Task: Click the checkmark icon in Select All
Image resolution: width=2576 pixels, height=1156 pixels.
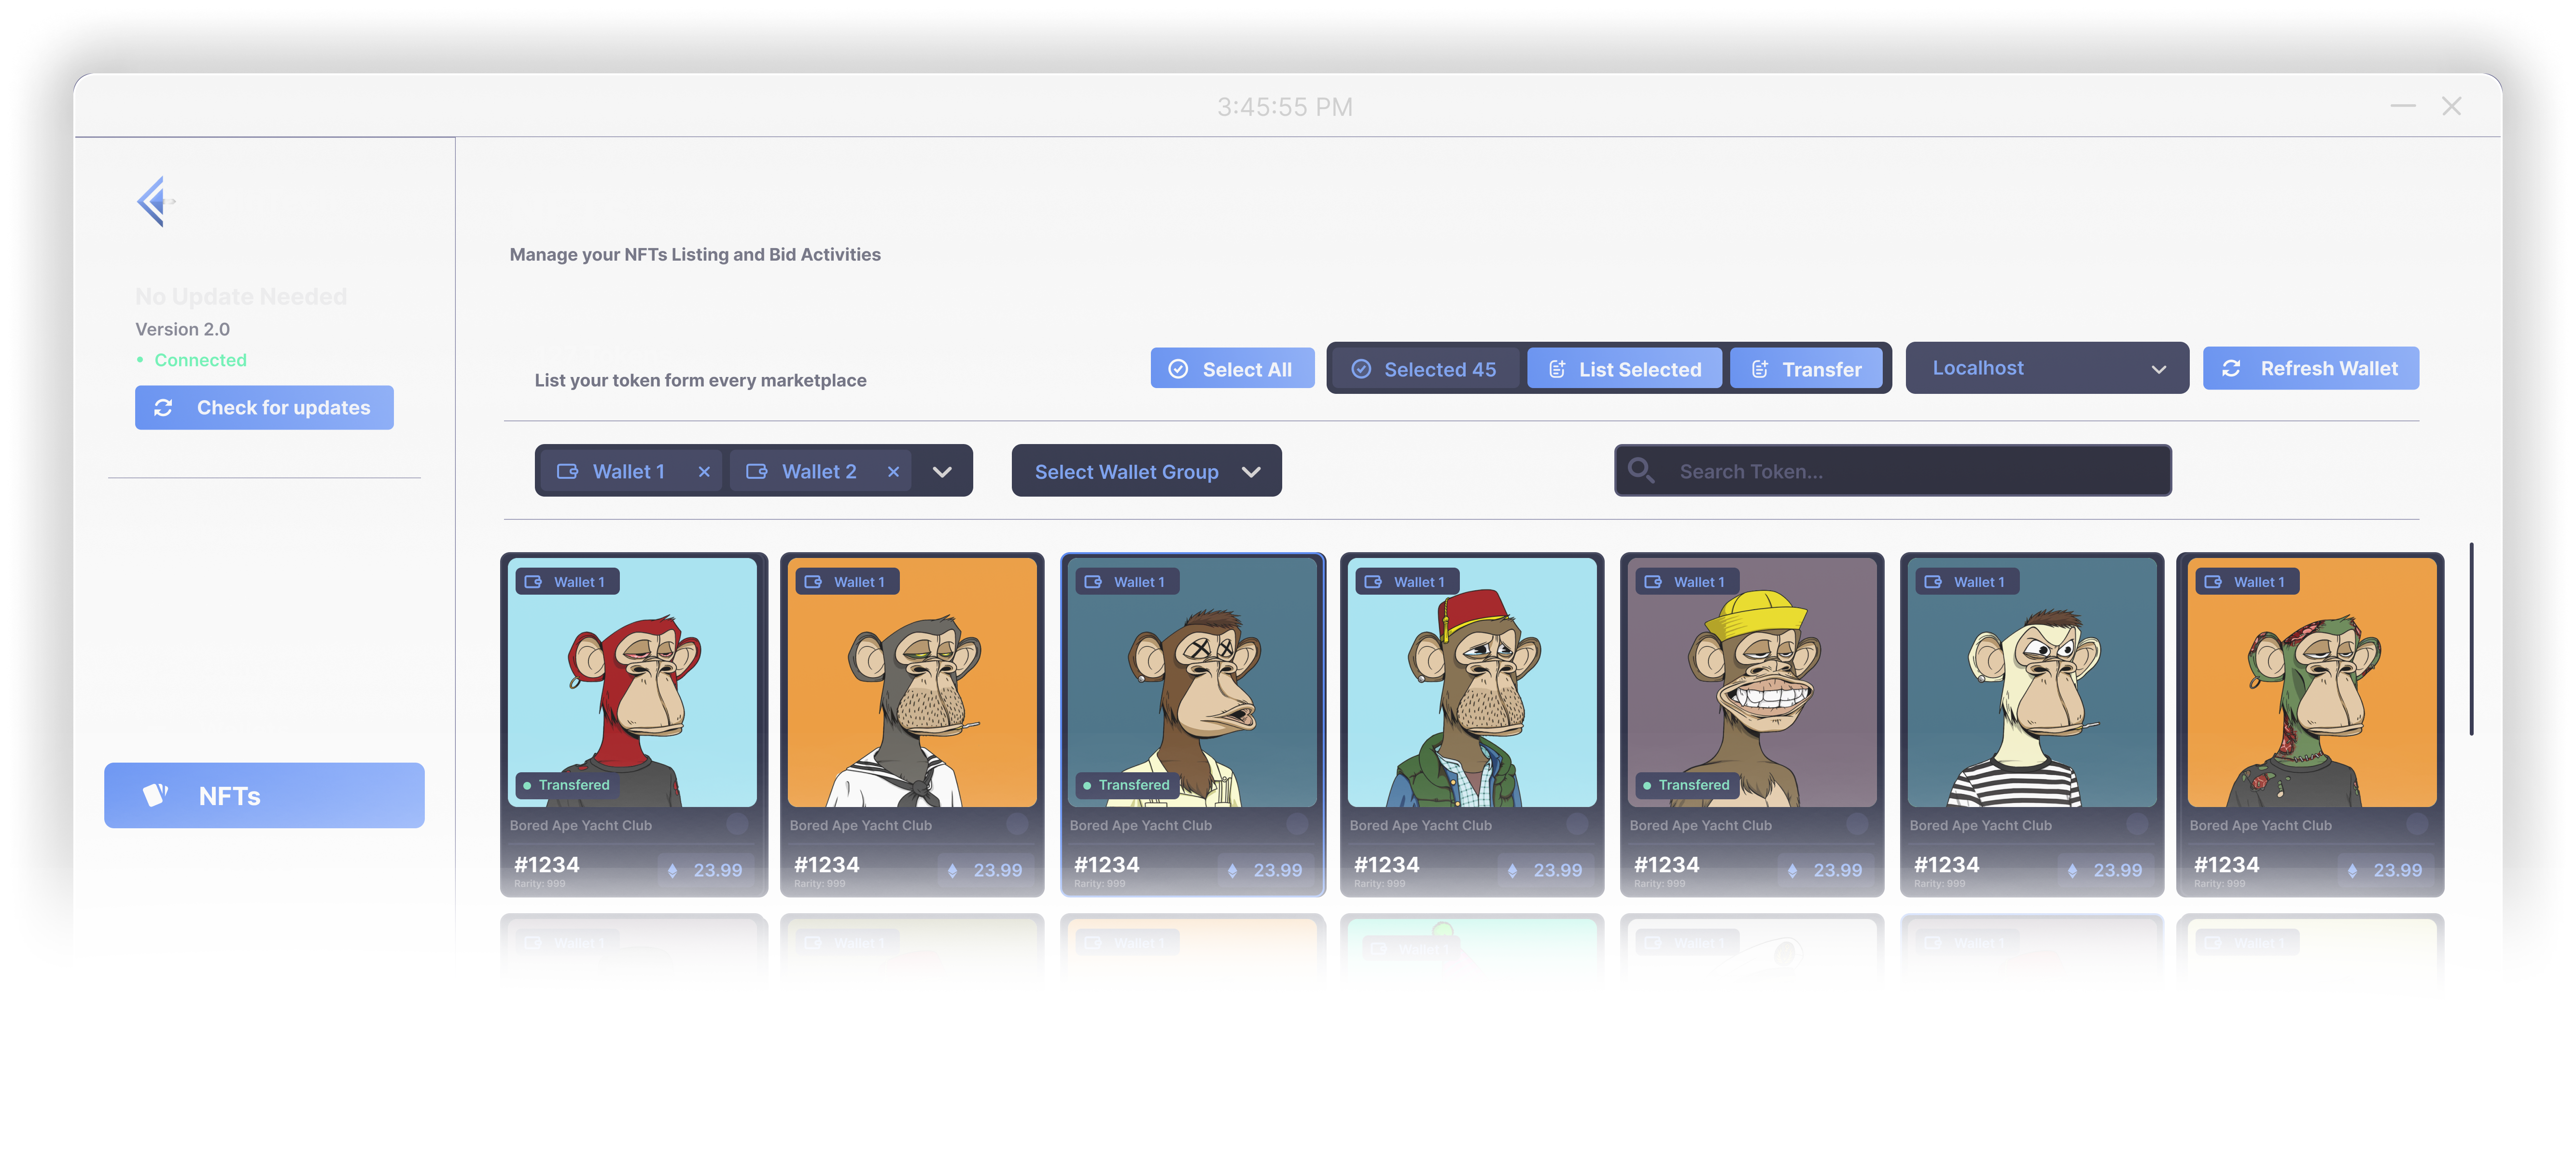Action: point(1178,369)
